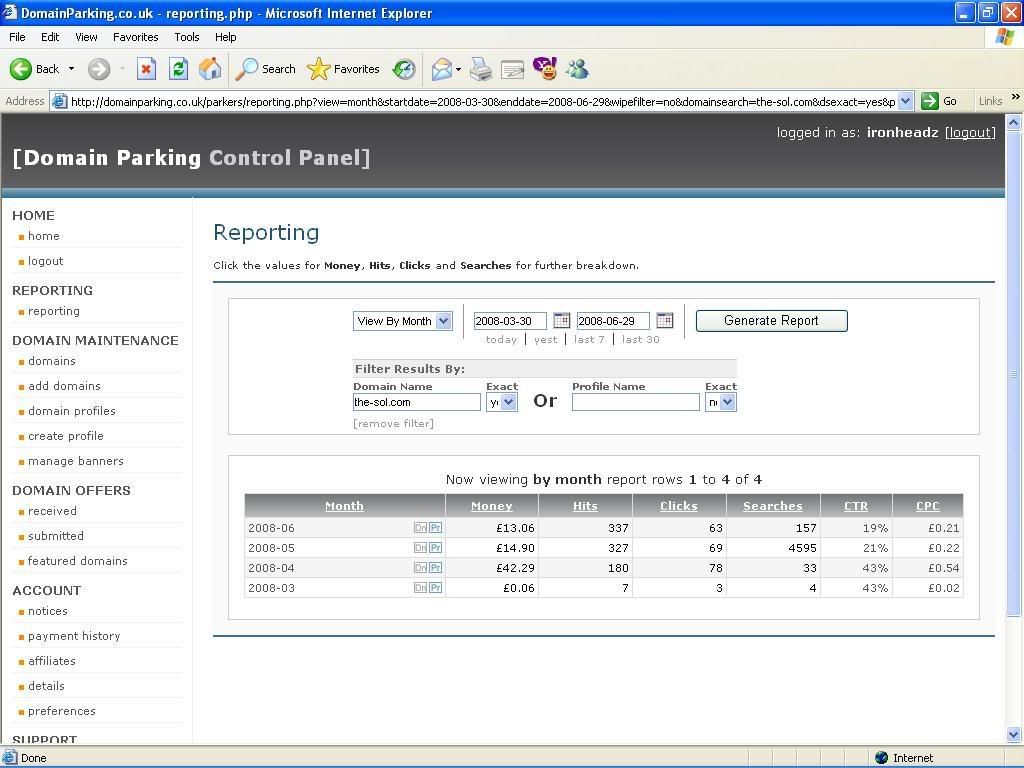
Task: Click the Stop loading toolbar icon
Action: (x=146, y=69)
